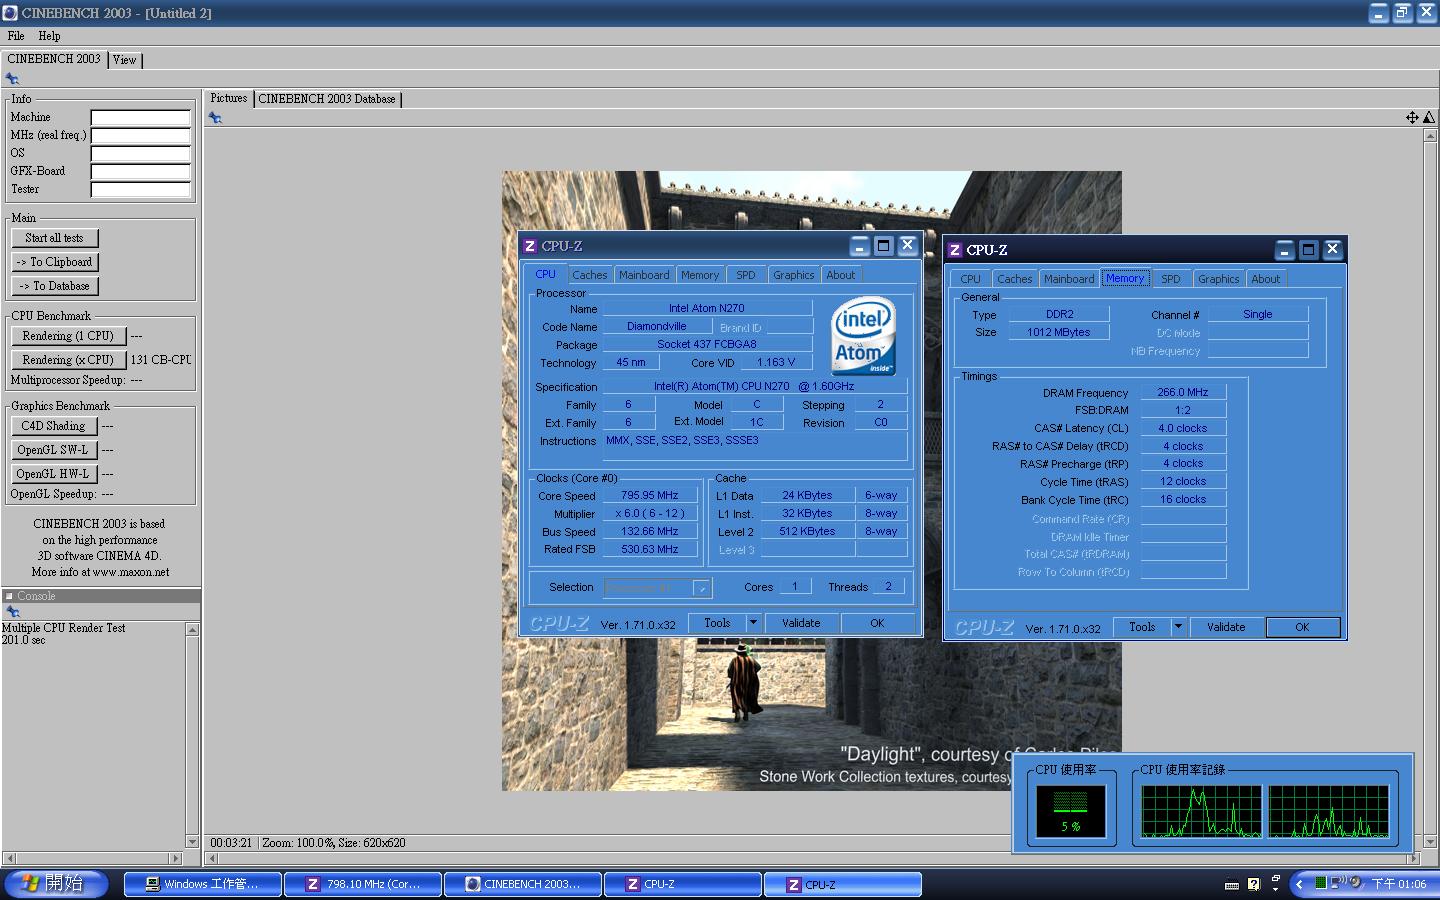Click Validate in the left CPU-Z window
The height and width of the screenshot is (900, 1440).
(x=801, y=623)
